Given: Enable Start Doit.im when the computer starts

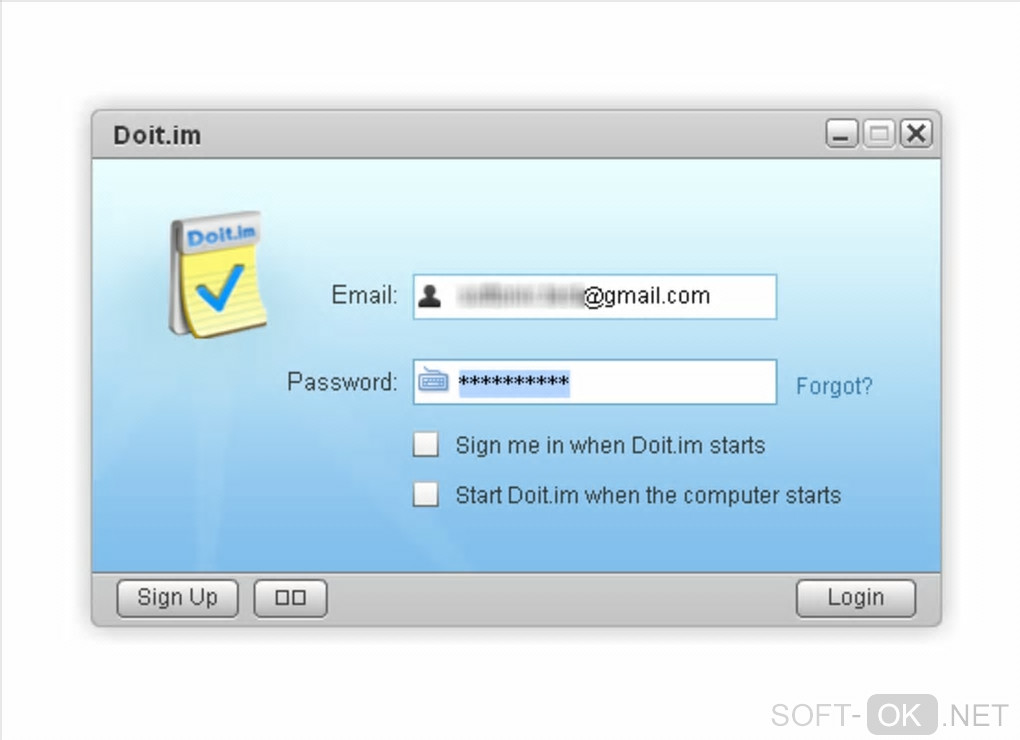Looking at the screenshot, I should [425, 494].
